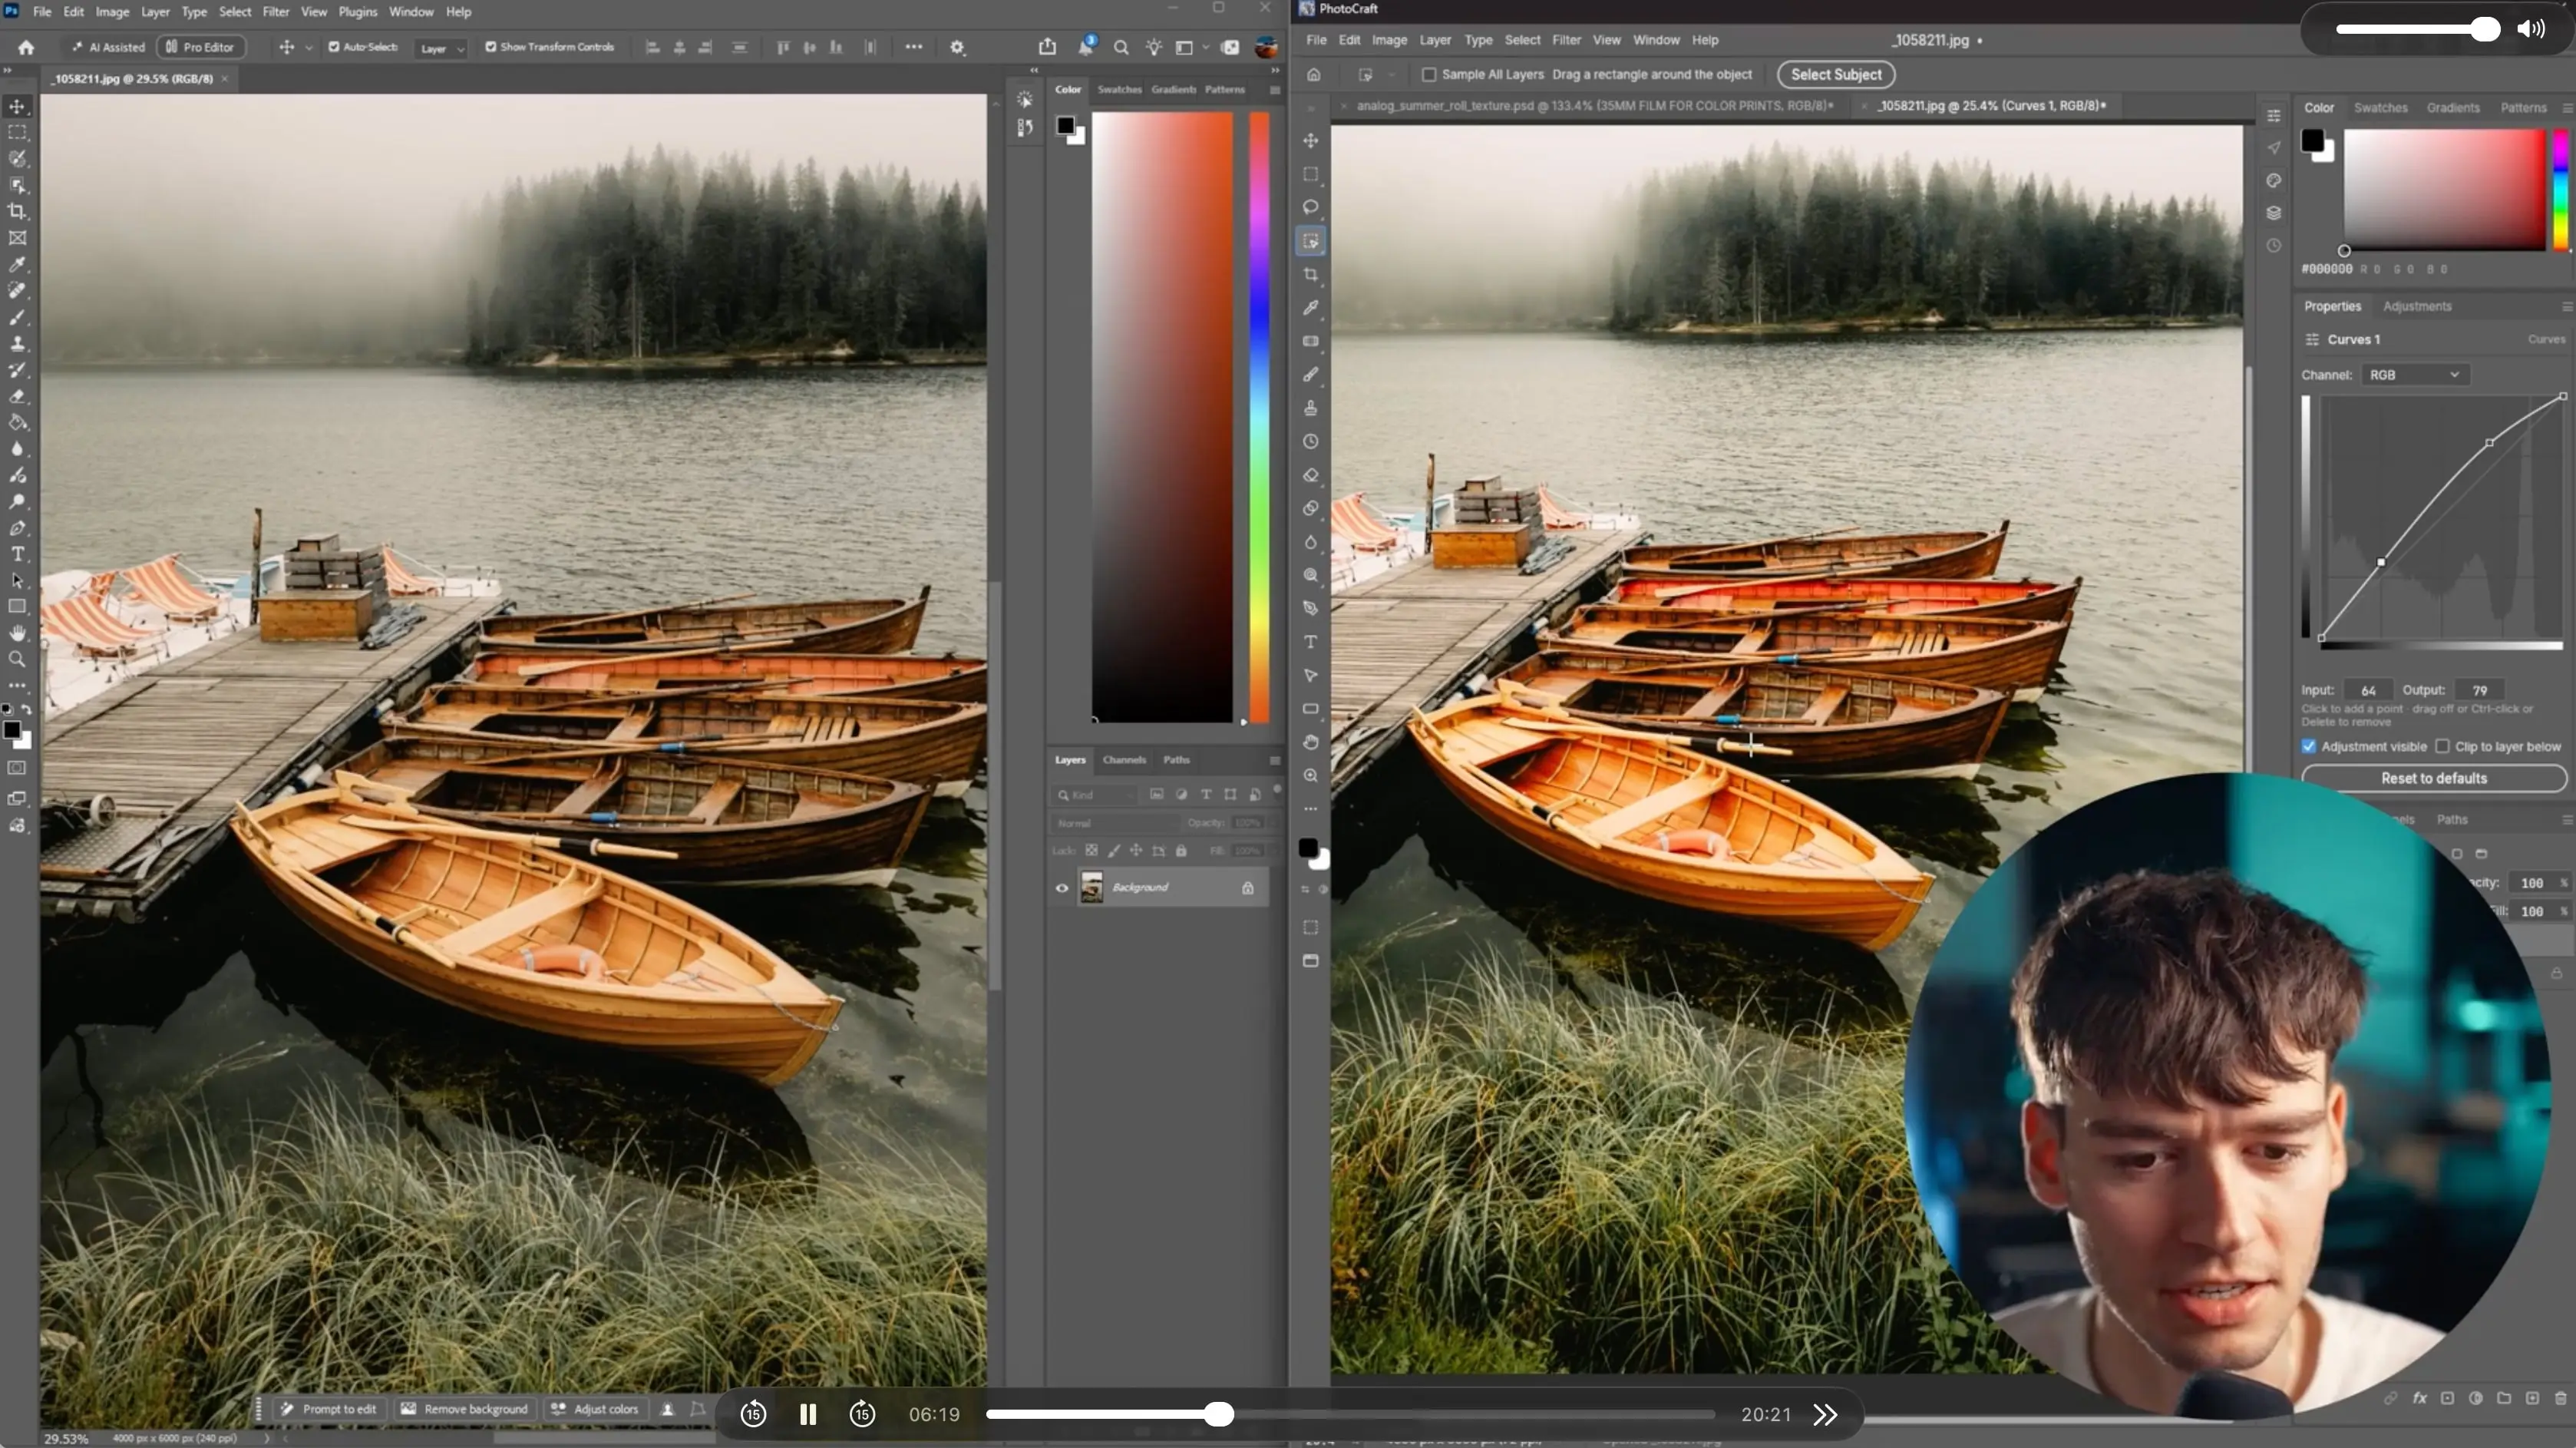Select the Crop tool in PhotoCraft toolbar
Image resolution: width=2576 pixels, height=1448 pixels.
(x=1310, y=274)
